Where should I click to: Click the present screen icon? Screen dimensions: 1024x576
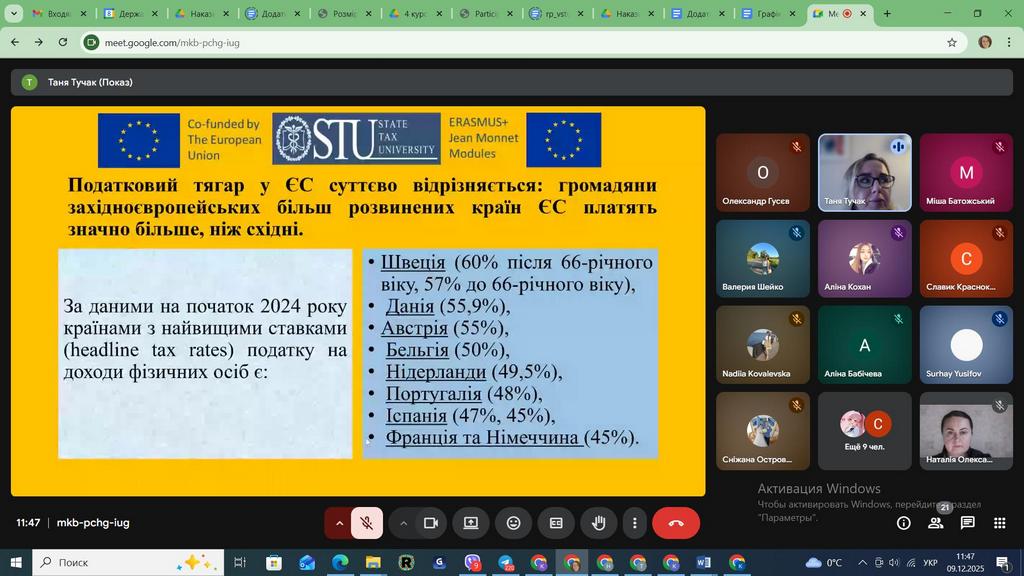470,523
